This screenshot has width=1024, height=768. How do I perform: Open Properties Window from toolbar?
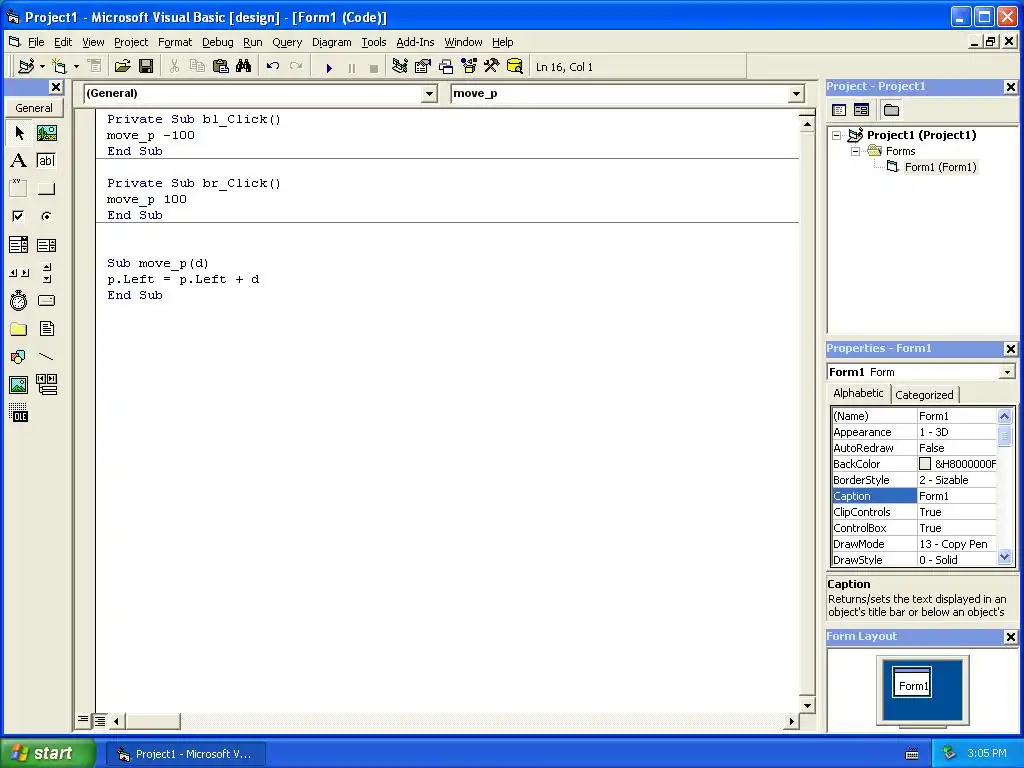423,67
